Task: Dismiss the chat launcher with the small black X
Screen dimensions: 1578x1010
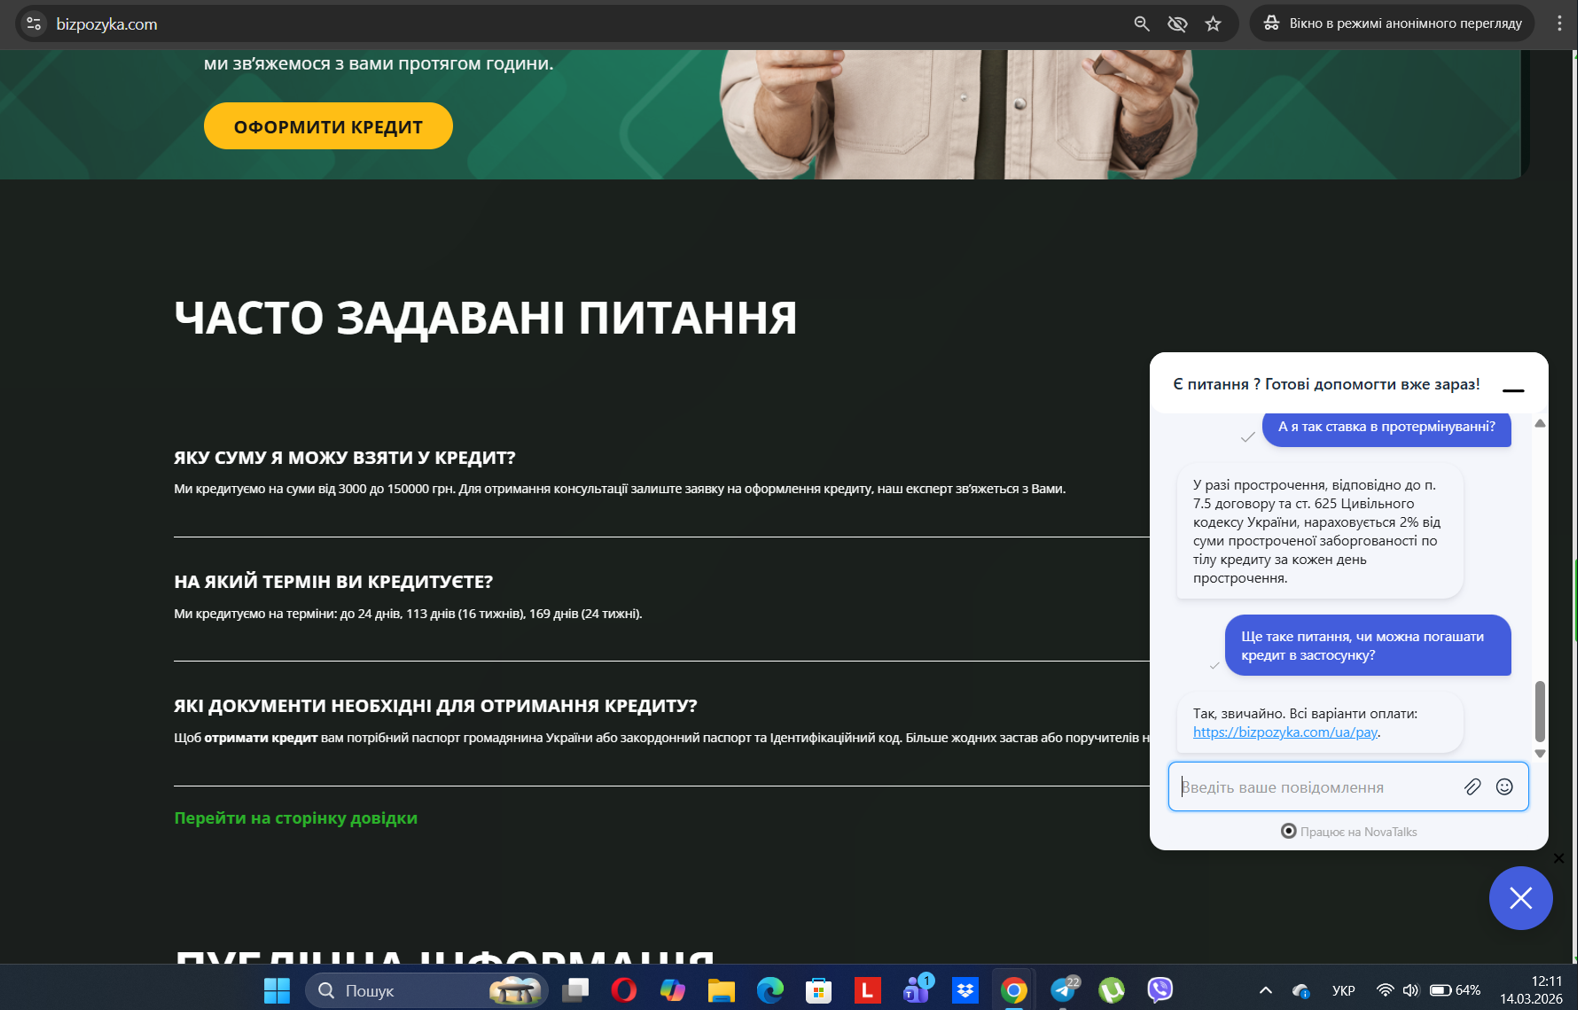Action: click(x=1559, y=858)
